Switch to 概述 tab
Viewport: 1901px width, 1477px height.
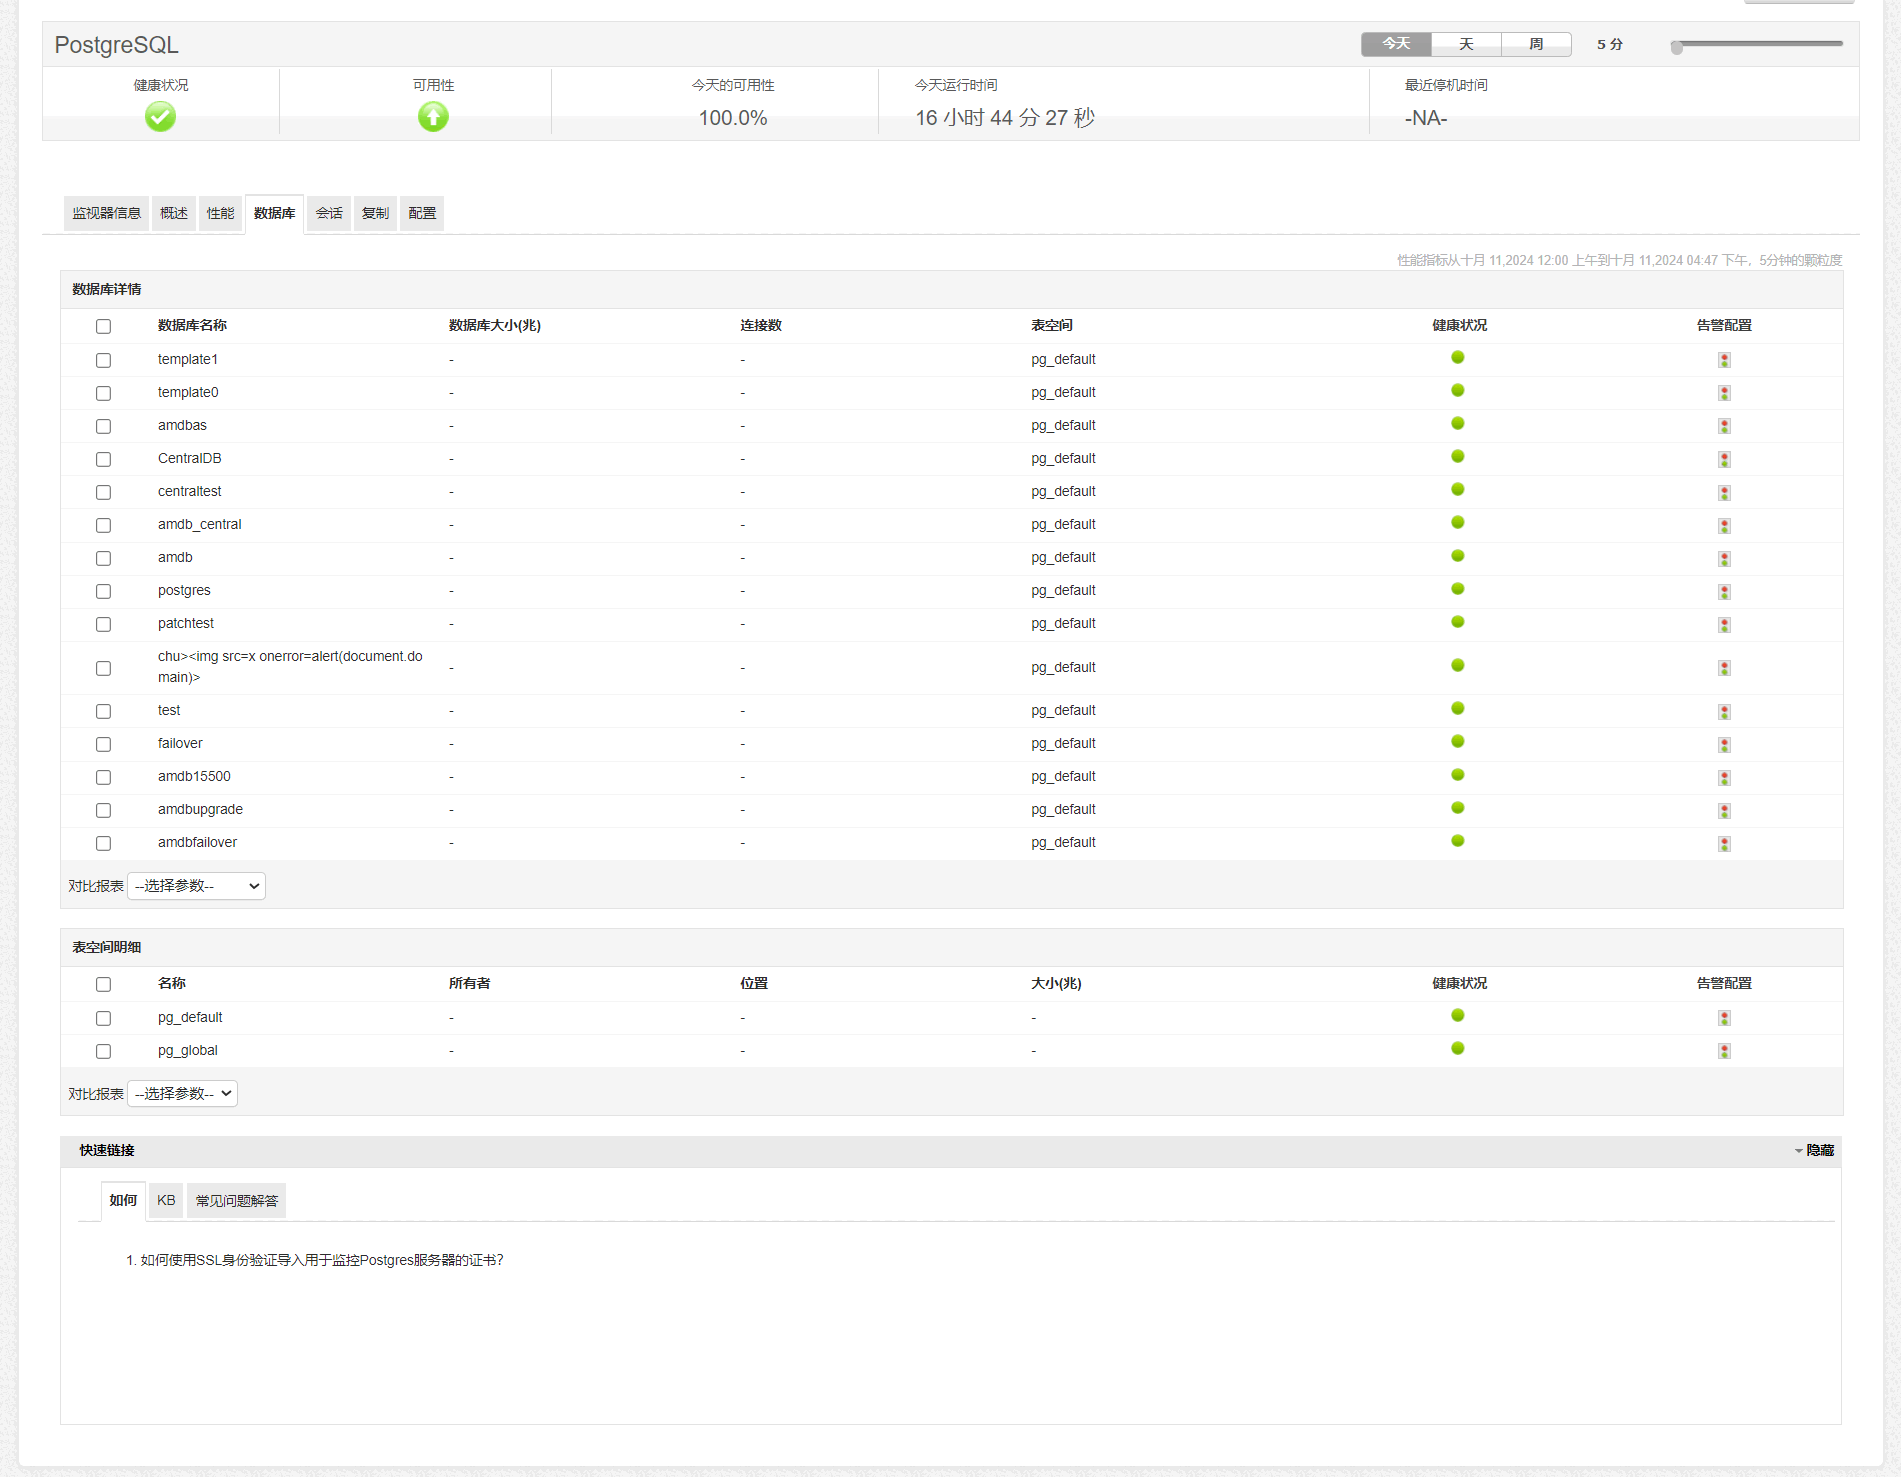174,213
